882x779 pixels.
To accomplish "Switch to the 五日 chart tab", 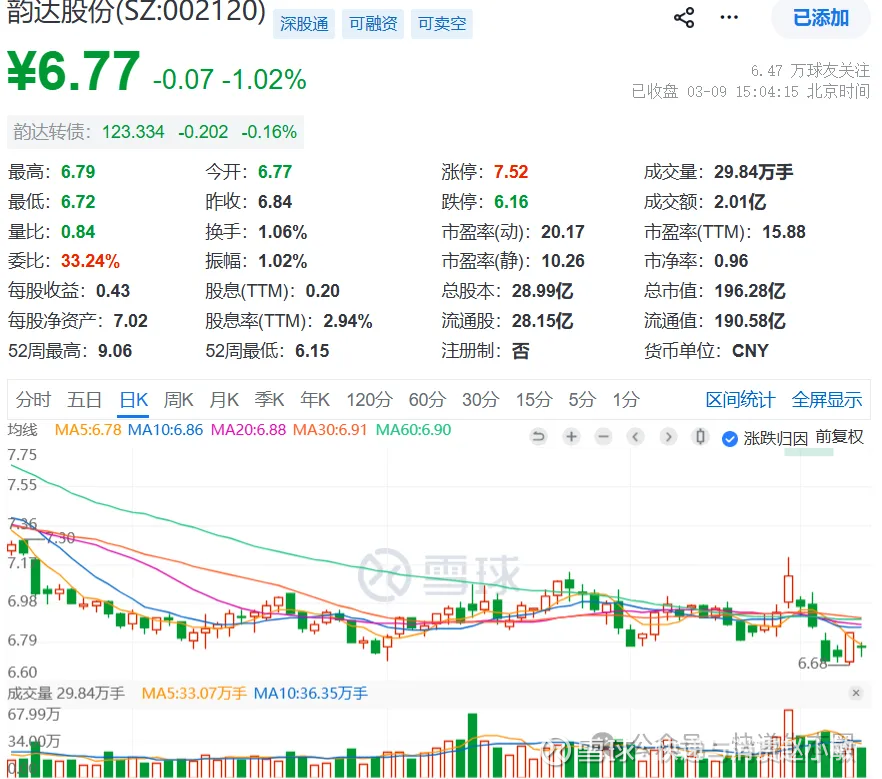I will [84, 400].
